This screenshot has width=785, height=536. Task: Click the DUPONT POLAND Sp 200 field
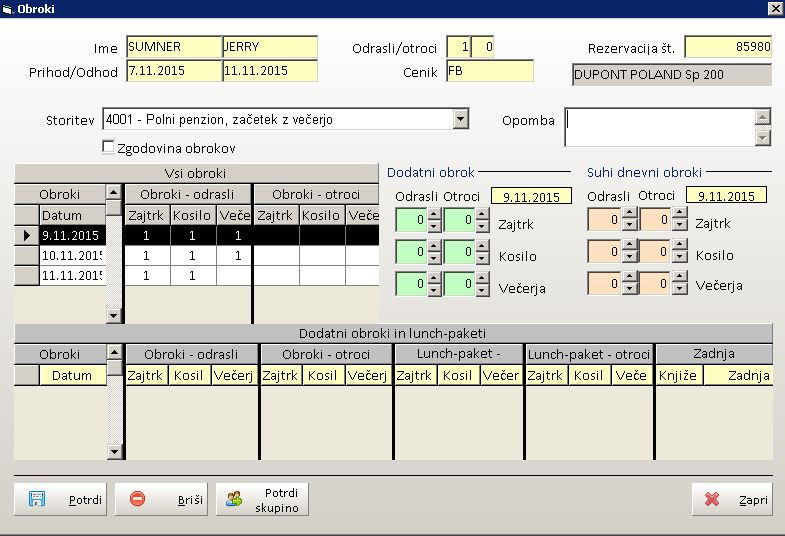672,75
